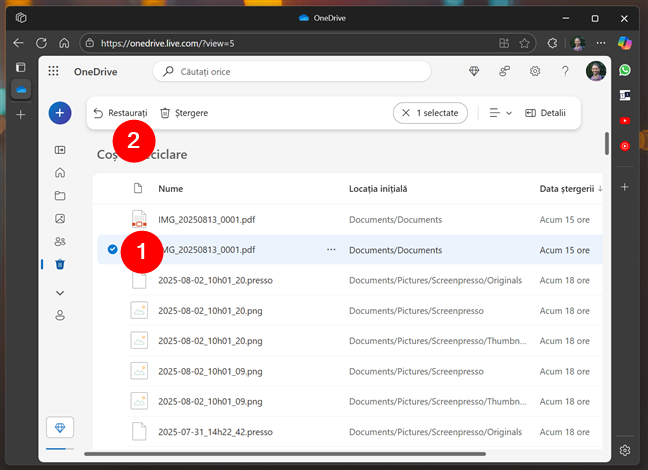View site information lock icon

90,43
